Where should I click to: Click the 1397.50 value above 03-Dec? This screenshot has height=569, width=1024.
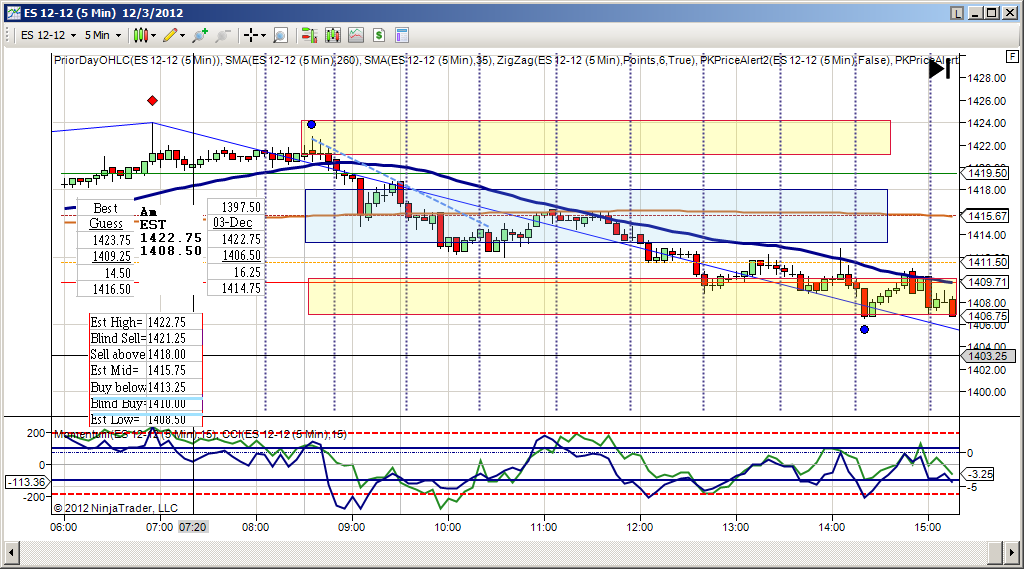241,207
